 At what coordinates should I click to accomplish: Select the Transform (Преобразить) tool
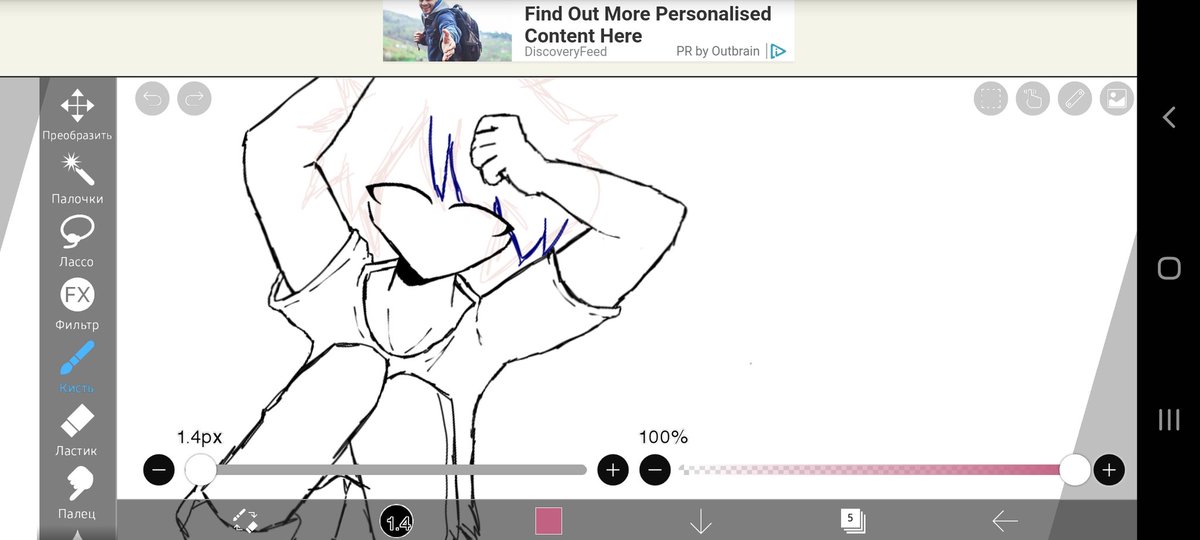tap(77, 114)
